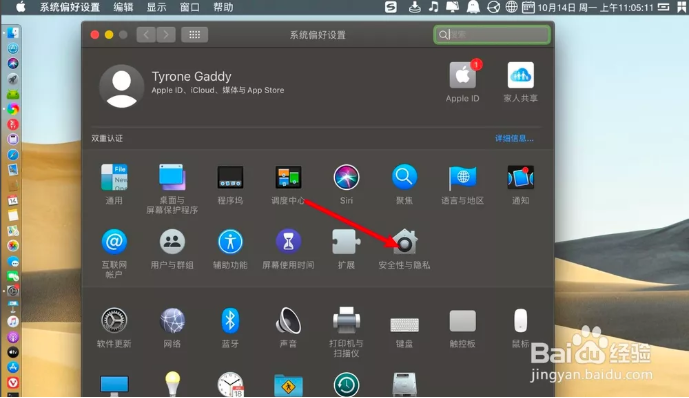This screenshot has width=689, height=398.
Task: Open the 系统偏好设置 menu
Action: pyautogui.click(x=69, y=7)
